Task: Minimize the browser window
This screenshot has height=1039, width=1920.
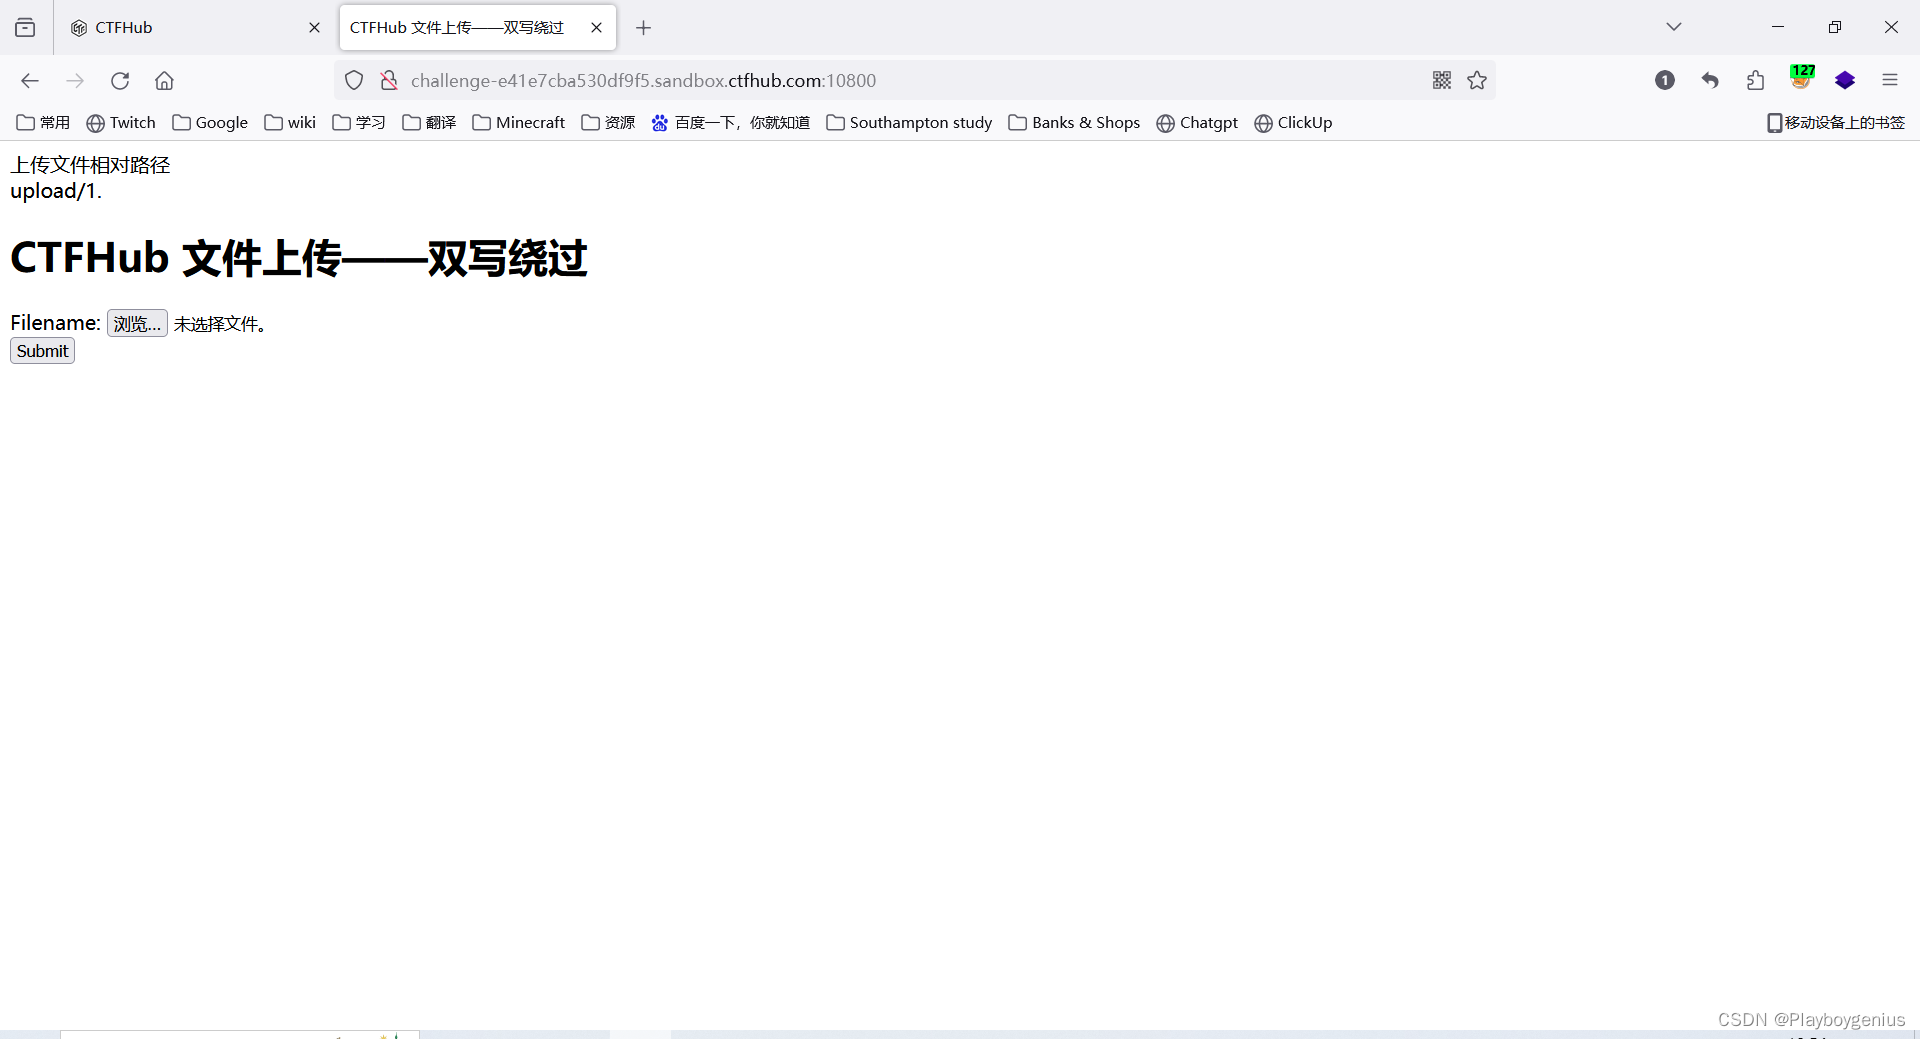Action: pyautogui.click(x=1778, y=27)
